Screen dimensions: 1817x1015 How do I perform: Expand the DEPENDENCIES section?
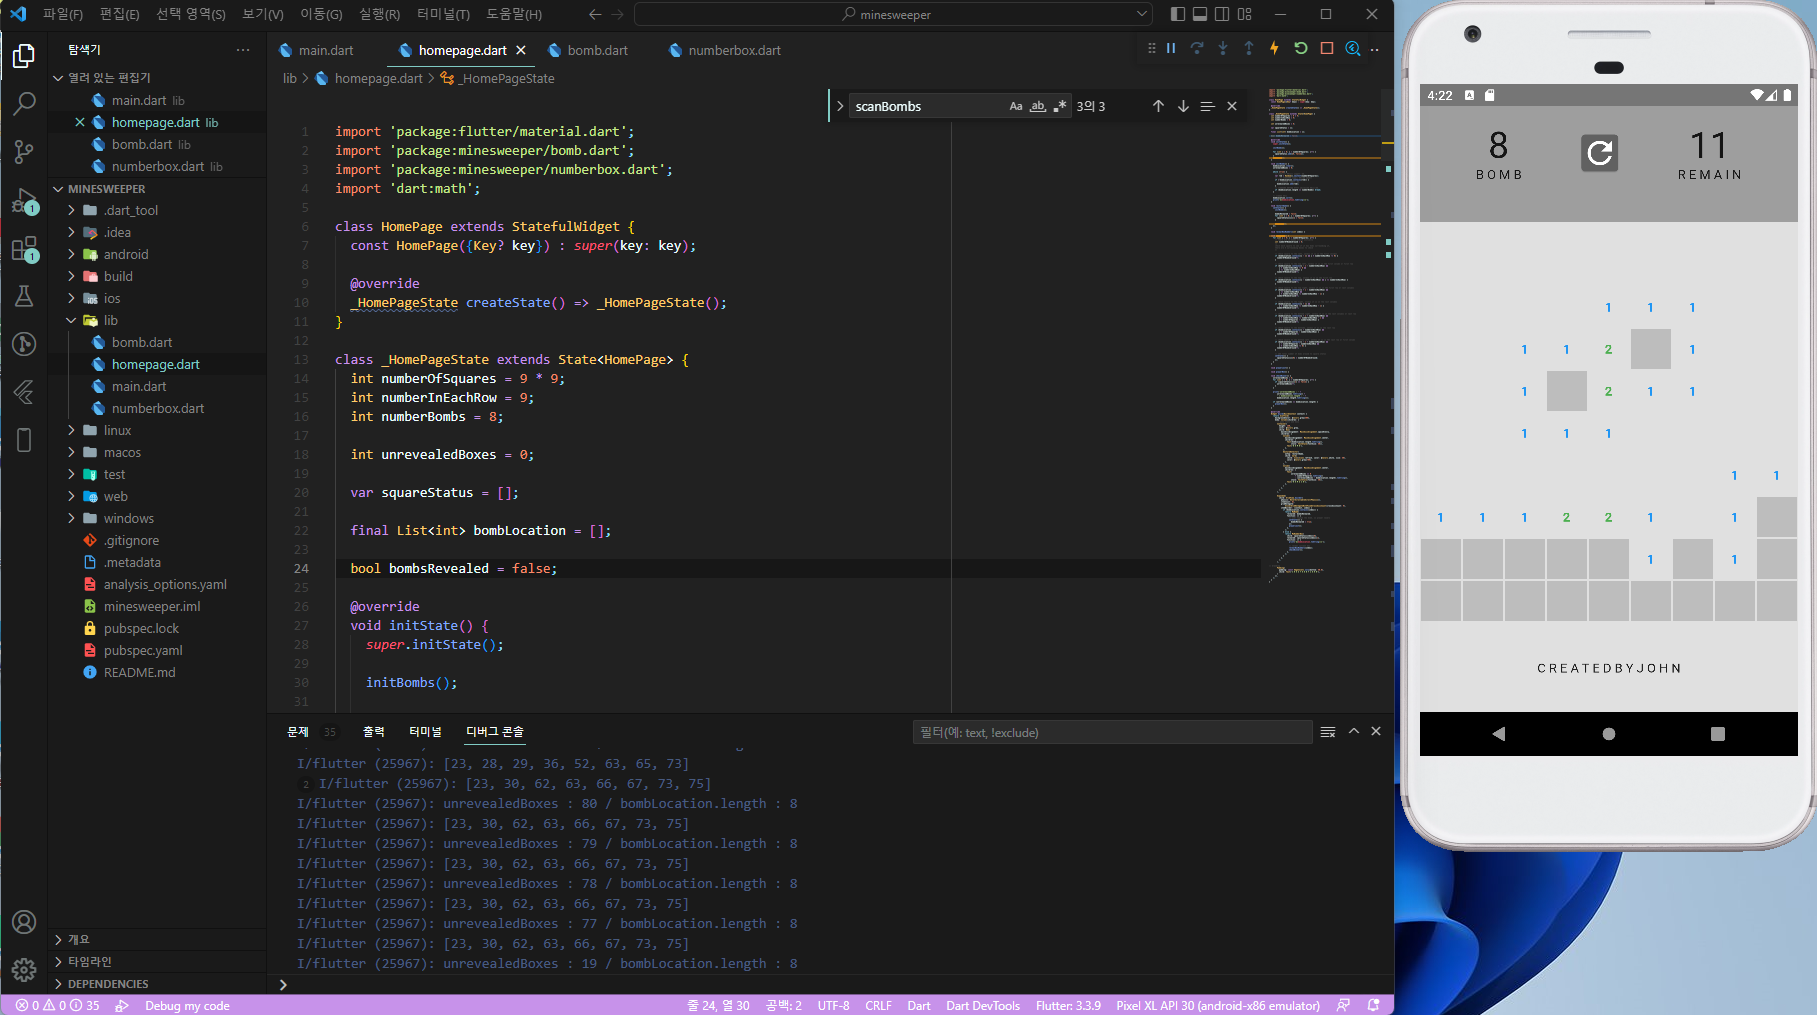coord(108,984)
